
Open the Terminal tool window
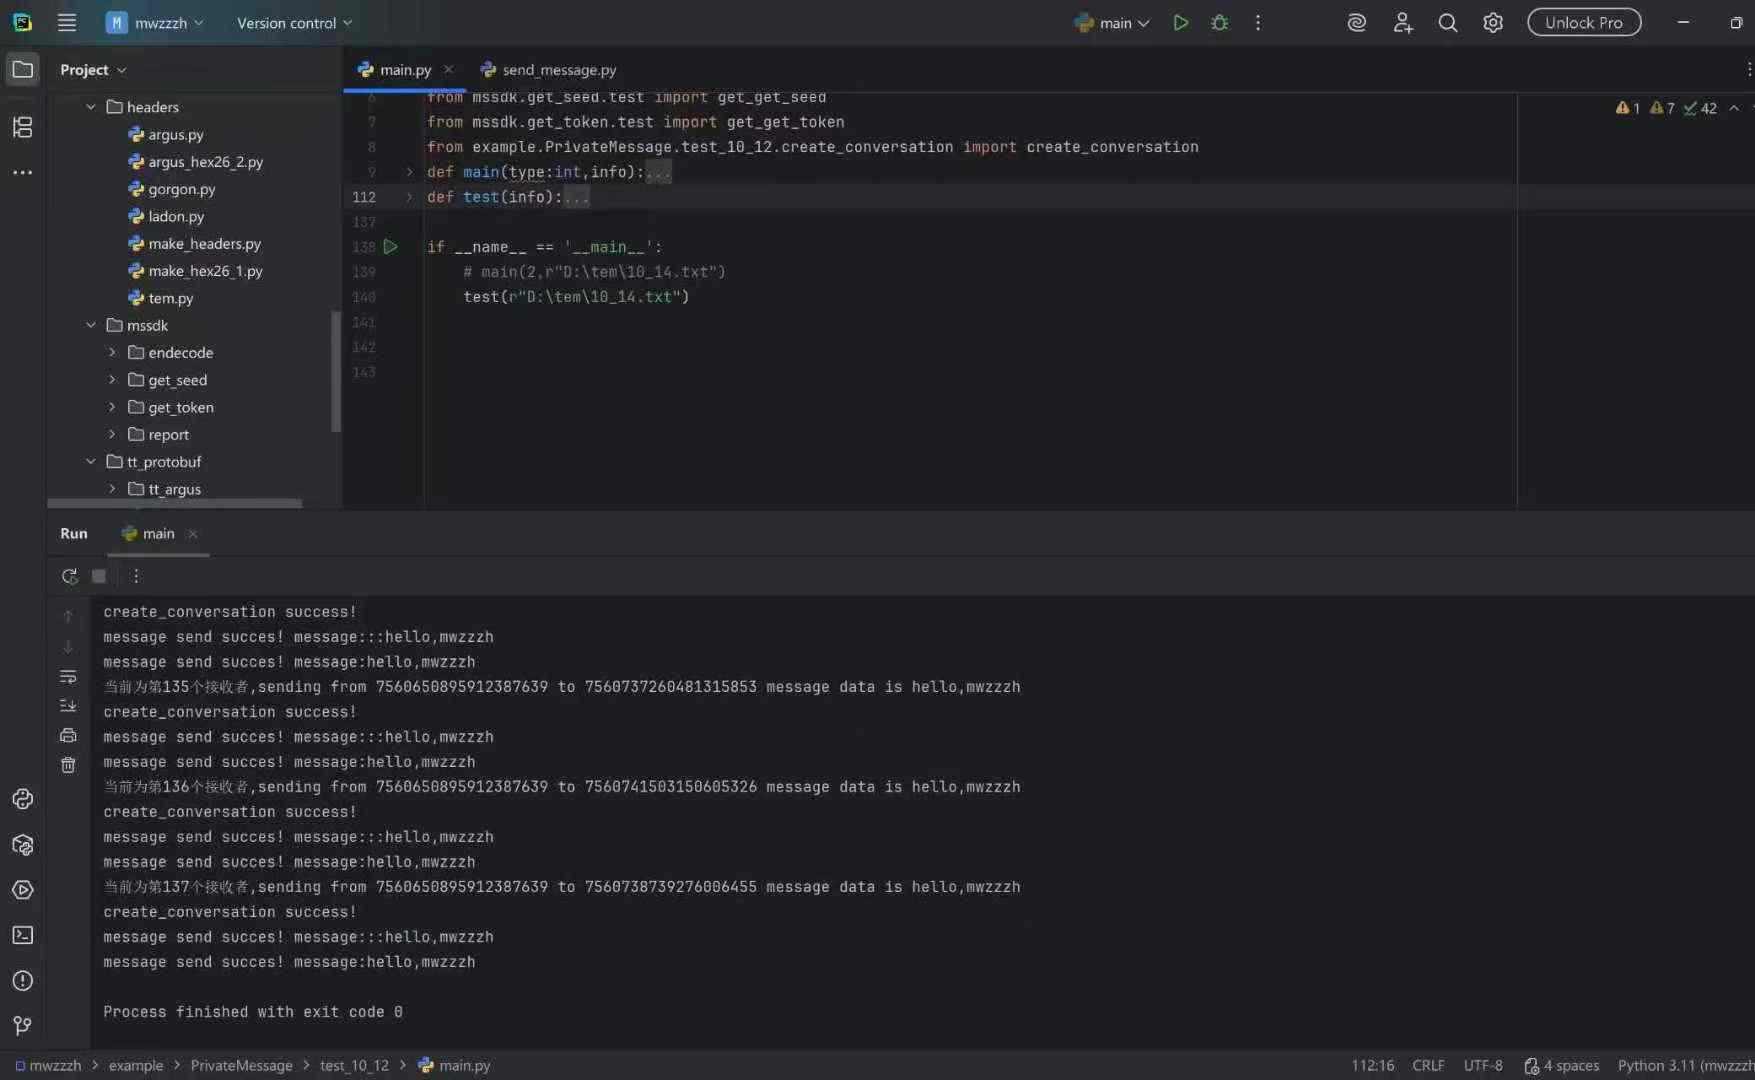point(22,935)
